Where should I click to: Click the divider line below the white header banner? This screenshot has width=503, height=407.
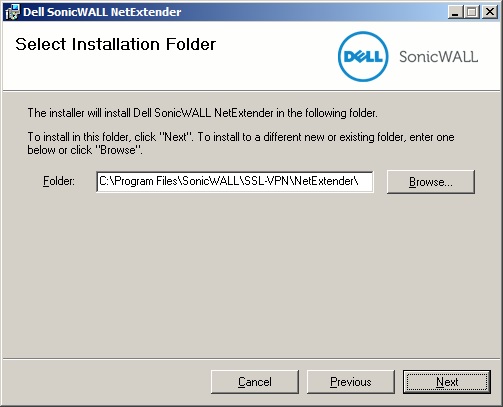(251, 90)
